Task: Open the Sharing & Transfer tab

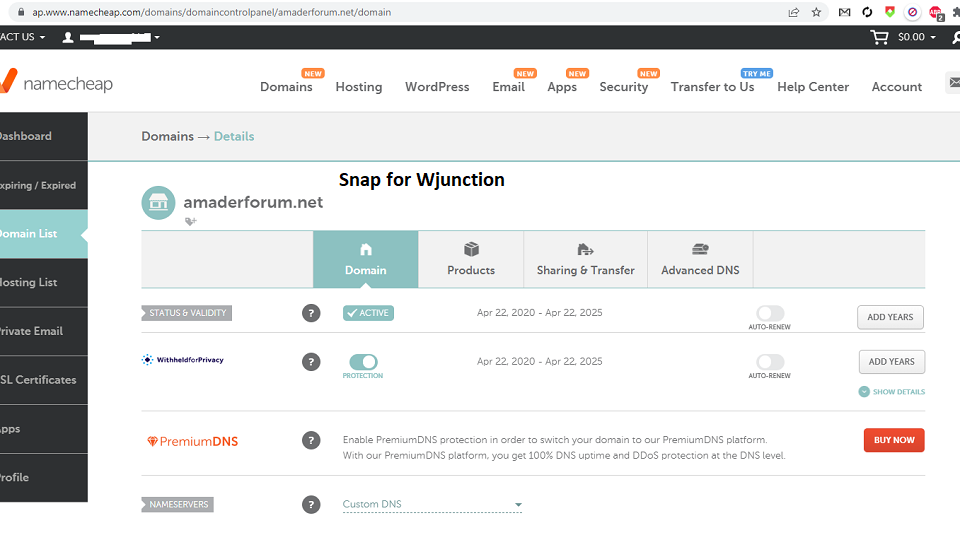Action: pos(585,260)
